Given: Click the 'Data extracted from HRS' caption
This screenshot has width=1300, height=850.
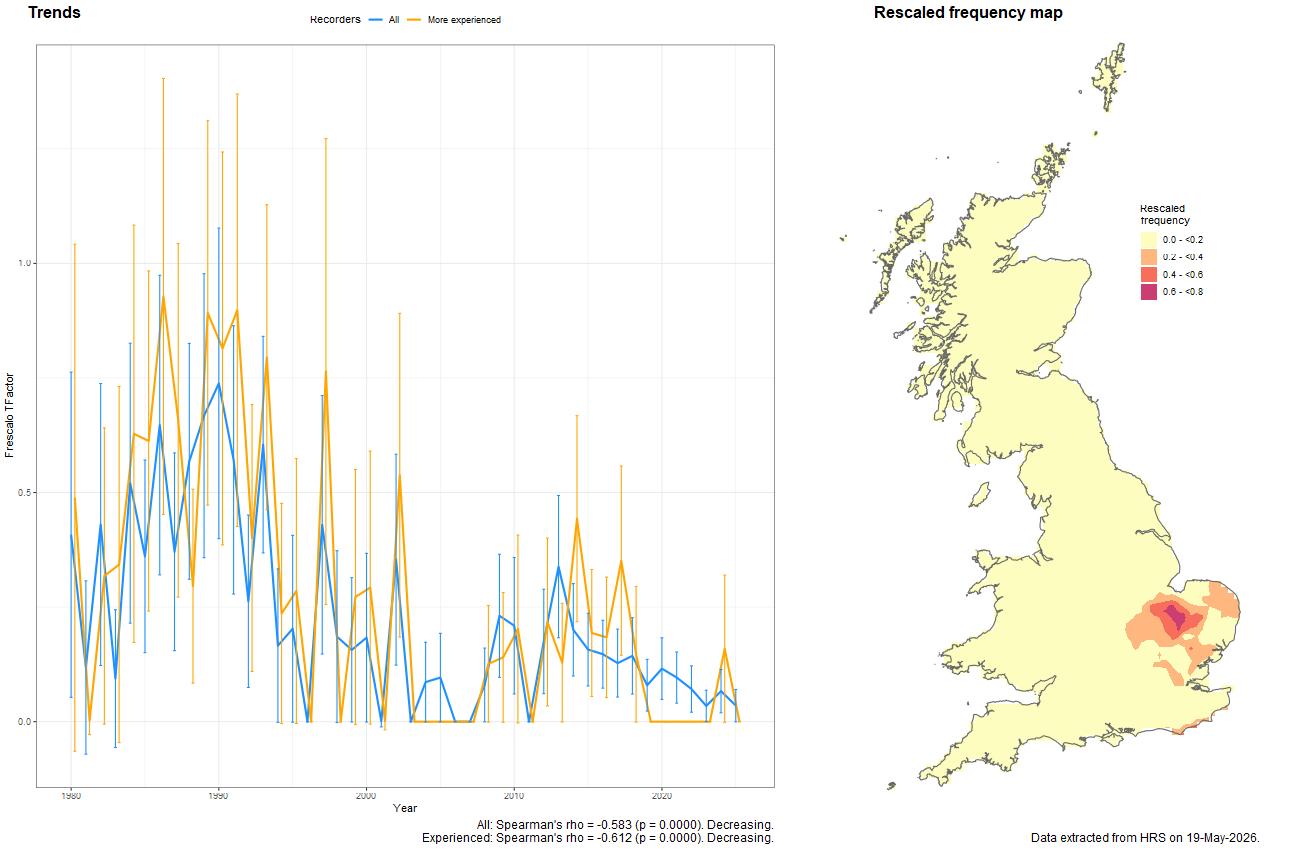Looking at the screenshot, I should [1145, 837].
